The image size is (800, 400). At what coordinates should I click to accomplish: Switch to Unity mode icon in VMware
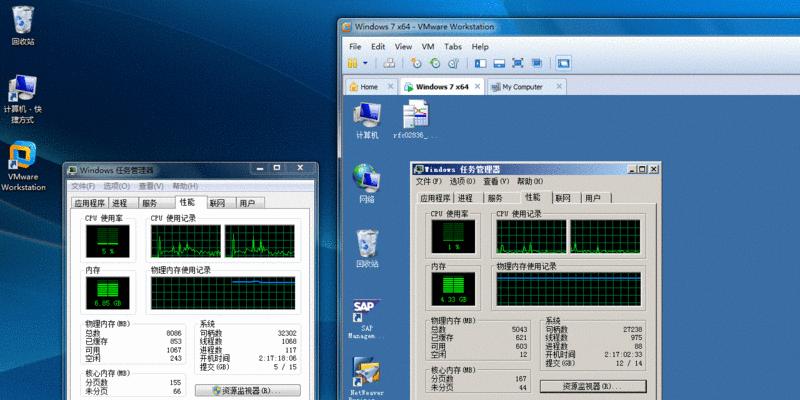[536, 63]
